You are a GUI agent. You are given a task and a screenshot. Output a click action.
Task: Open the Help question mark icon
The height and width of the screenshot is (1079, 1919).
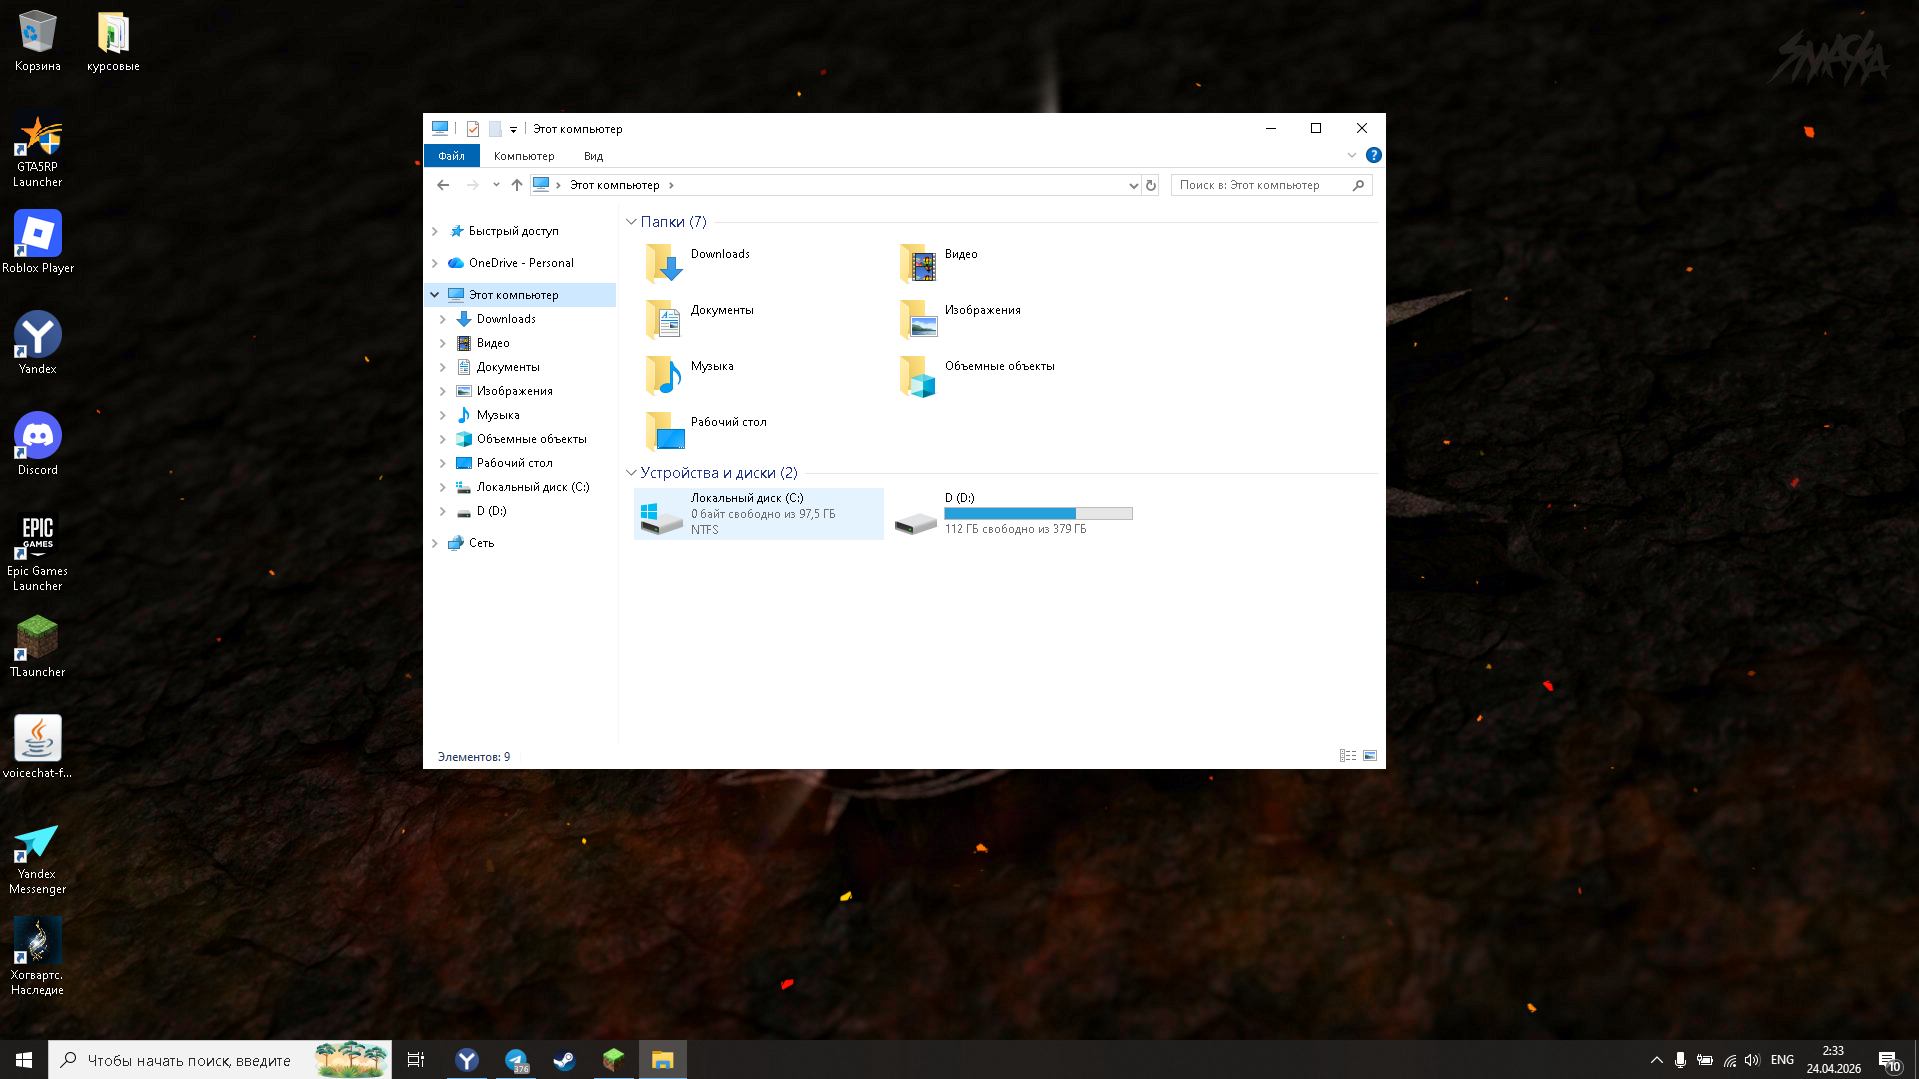tap(1373, 155)
